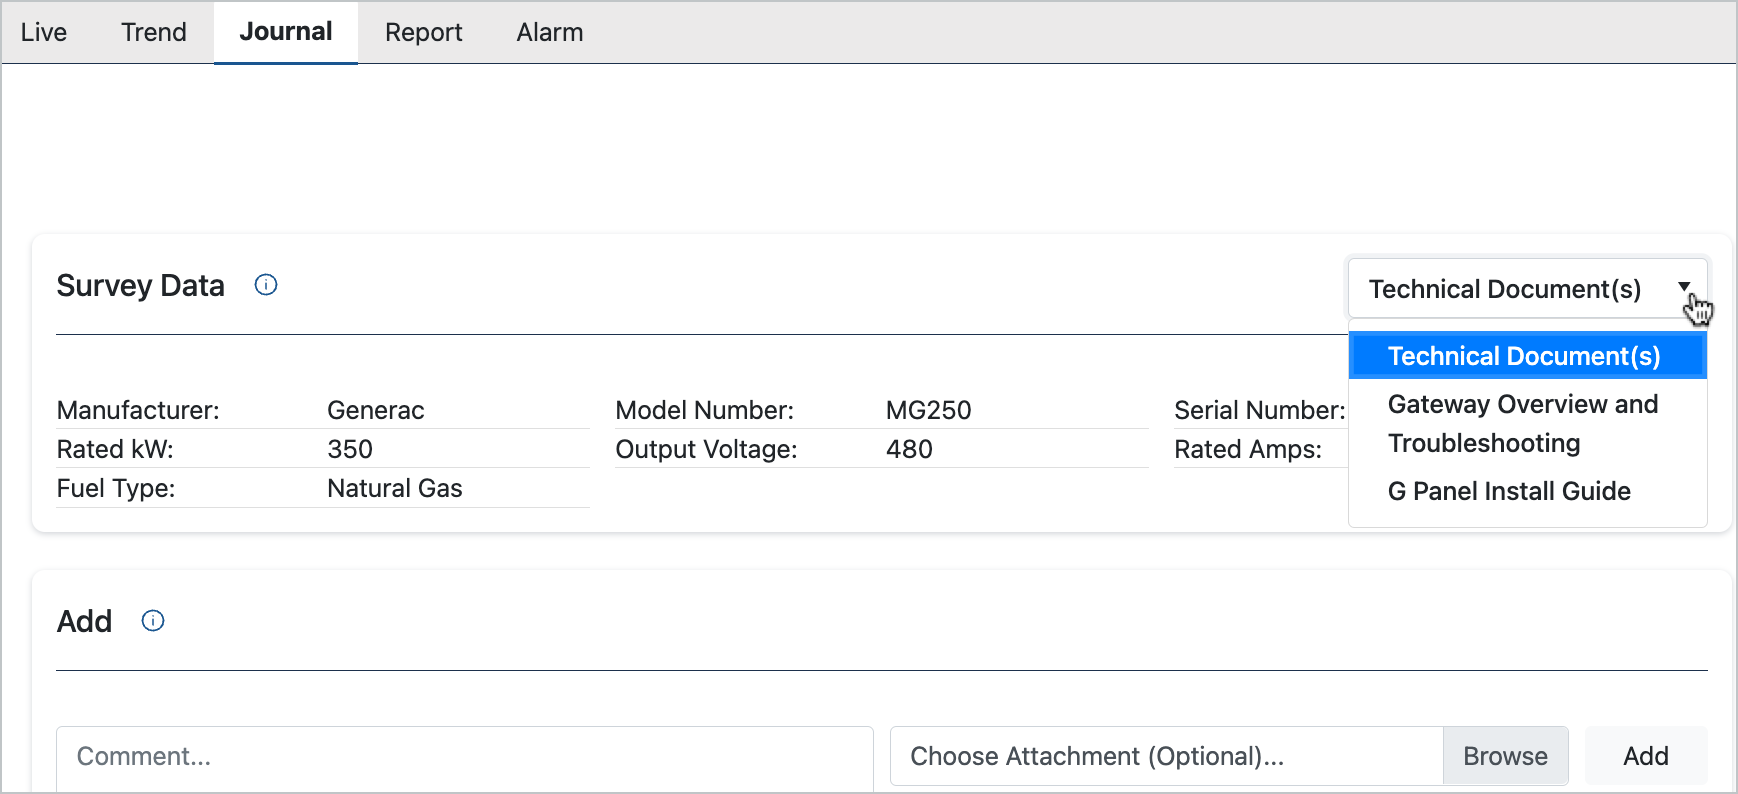Click the info icon beside Add heading
This screenshot has height=794, width=1738.
tap(153, 621)
